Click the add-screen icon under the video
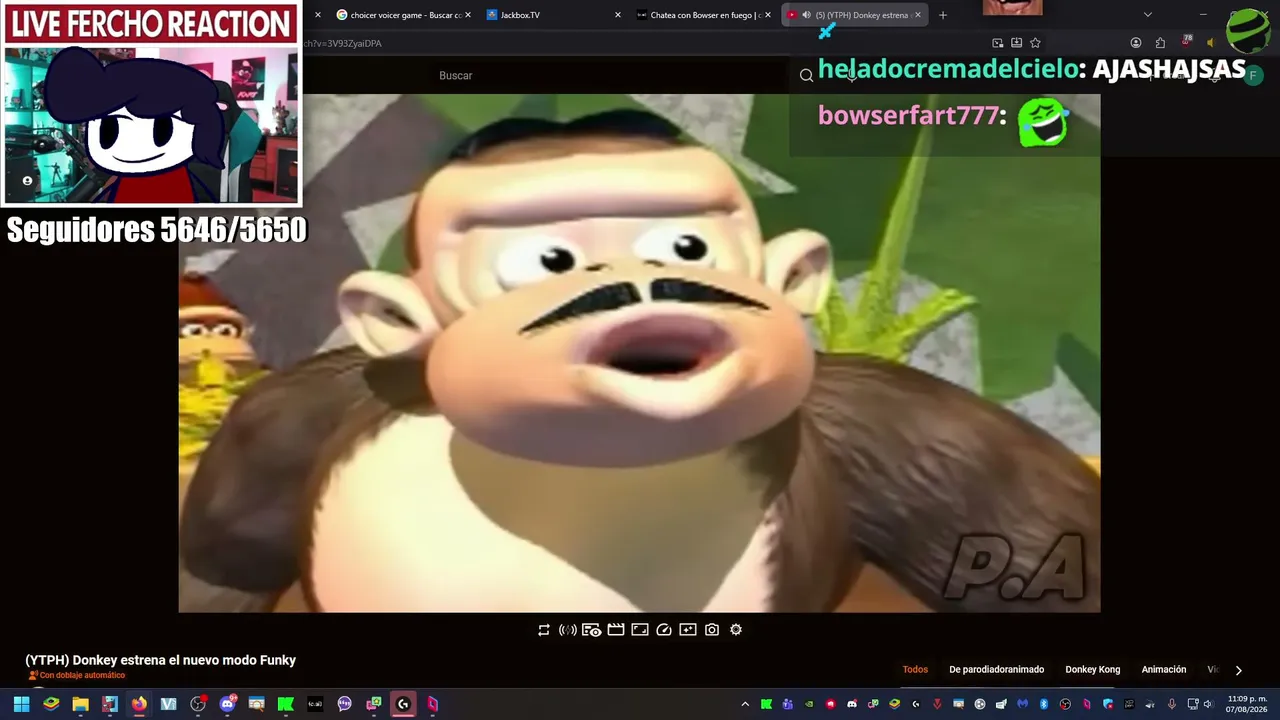Screen dimensions: 1280x720 pos(688,630)
